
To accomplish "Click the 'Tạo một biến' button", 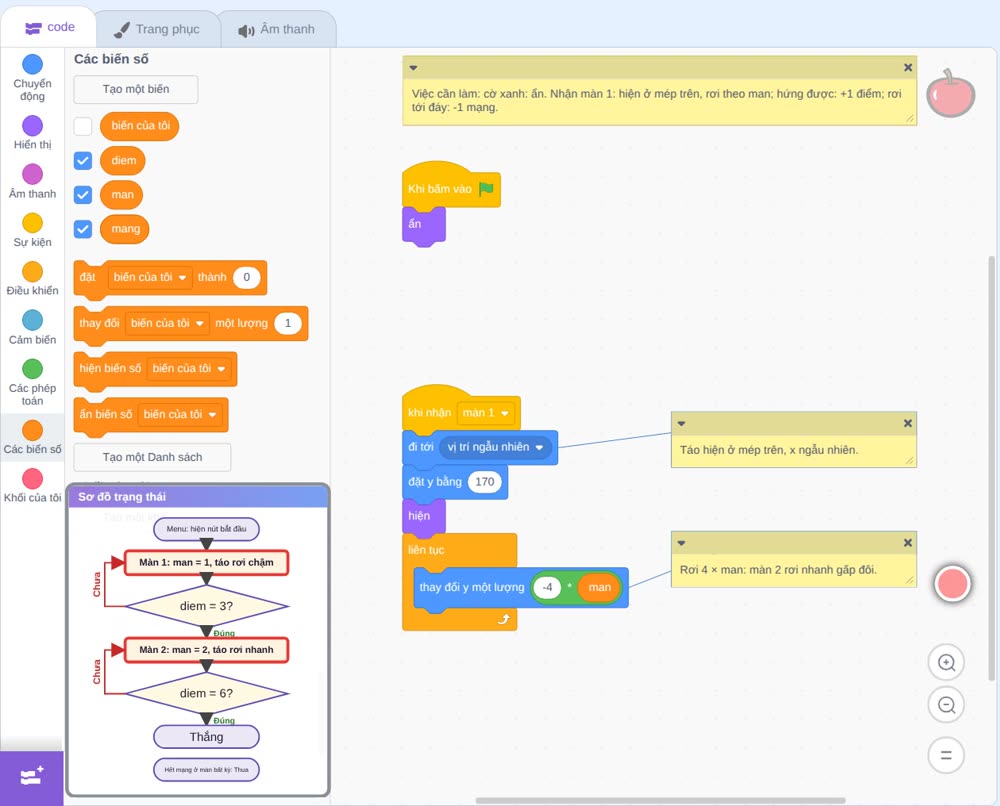I will point(136,89).
